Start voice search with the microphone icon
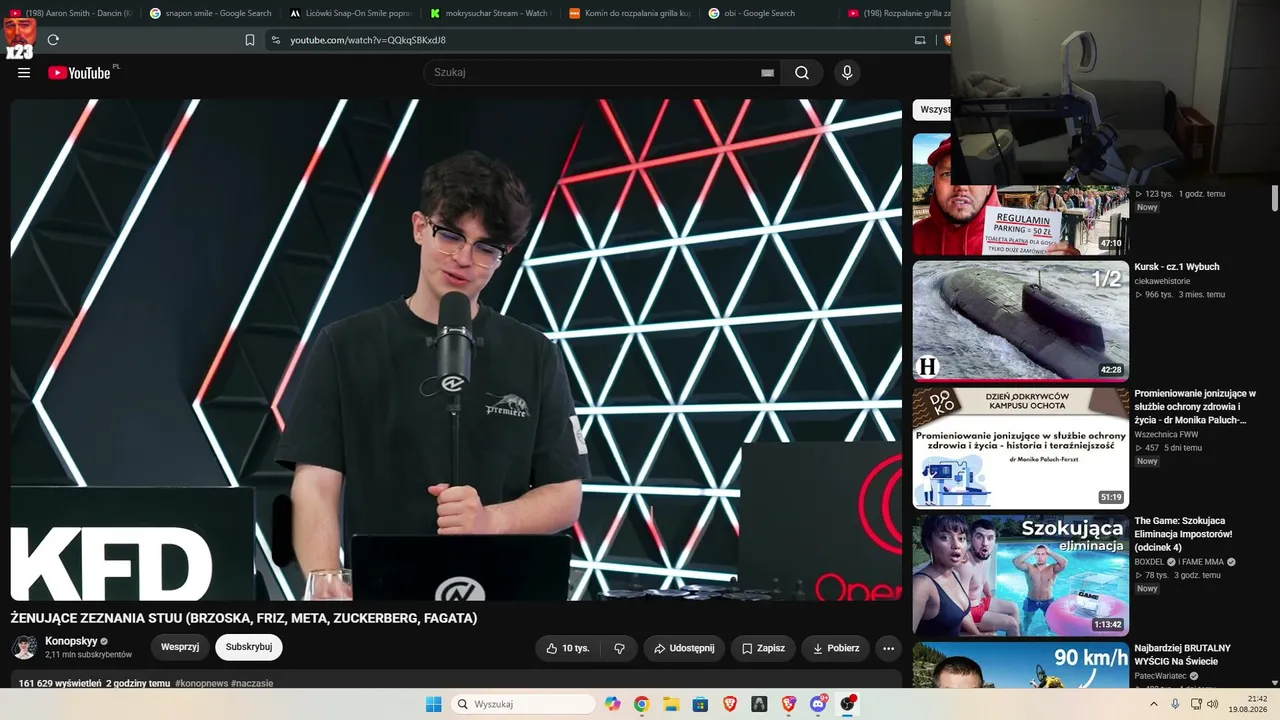This screenshot has width=1280, height=720. [847, 73]
